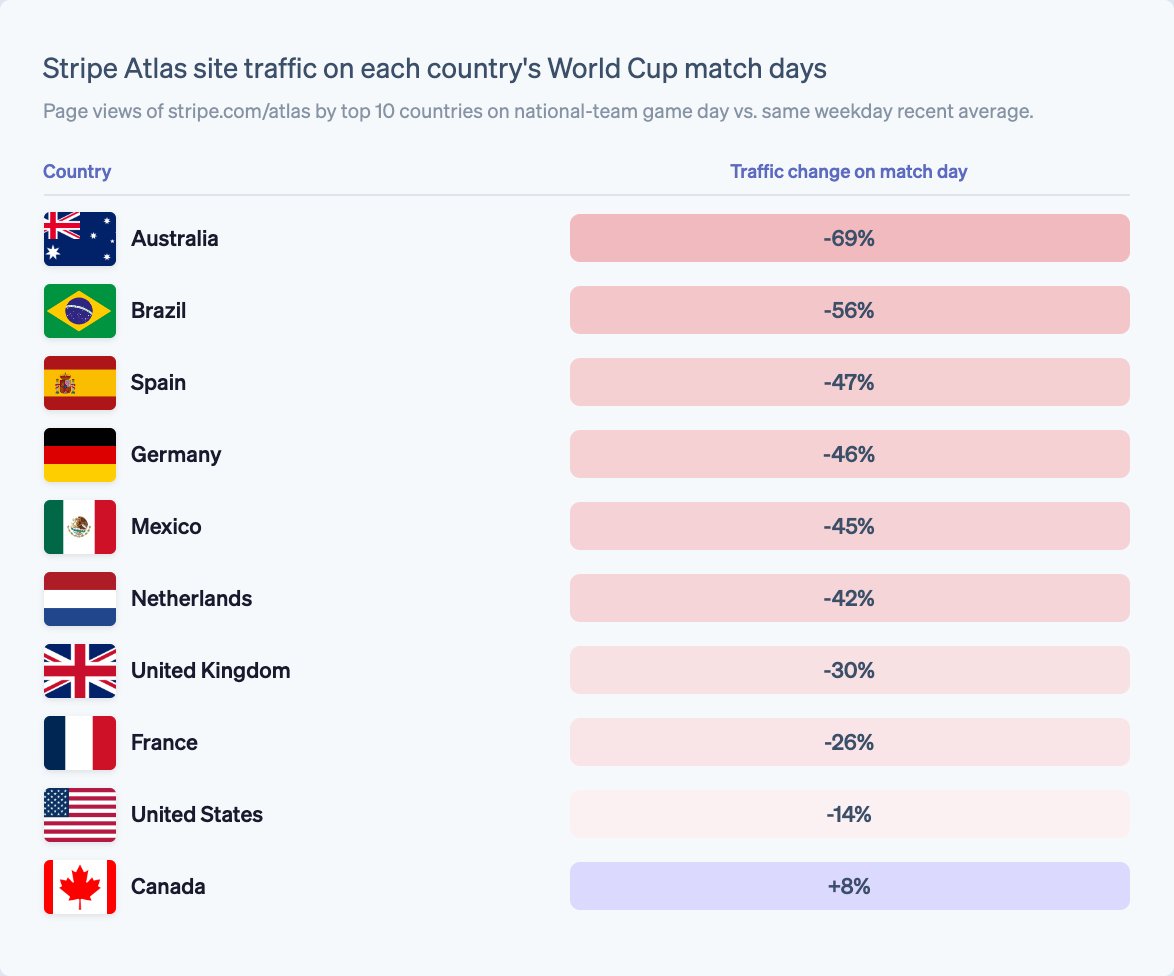Screen dimensions: 1174x976
Task: Select the United States -14% bar
Action: pos(850,814)
